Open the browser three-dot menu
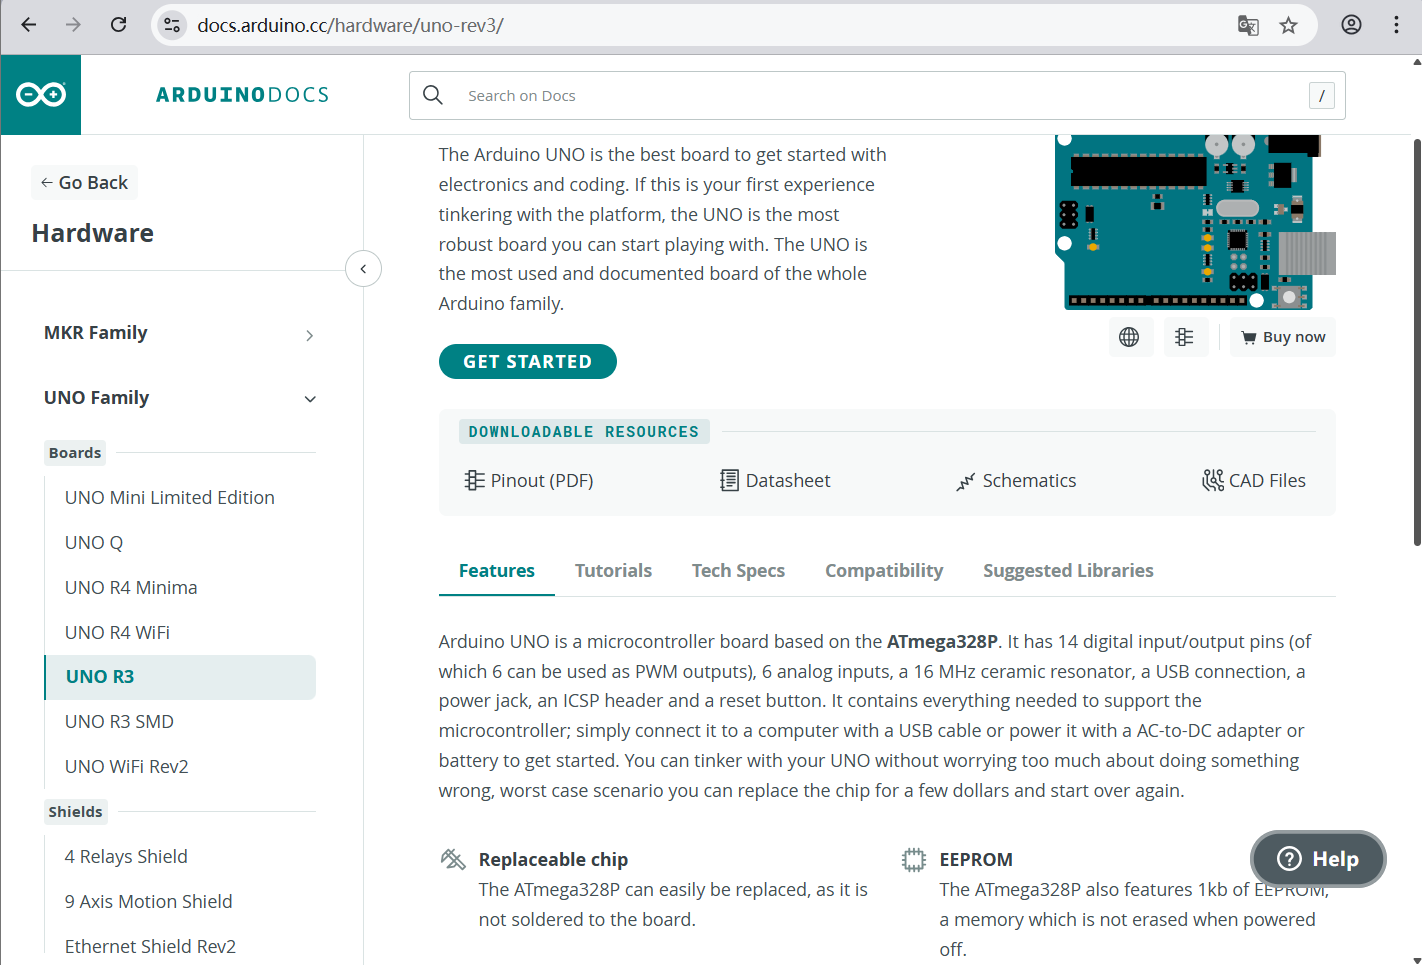This screenshot has width=1422, height=965. tap(1396, 25)
